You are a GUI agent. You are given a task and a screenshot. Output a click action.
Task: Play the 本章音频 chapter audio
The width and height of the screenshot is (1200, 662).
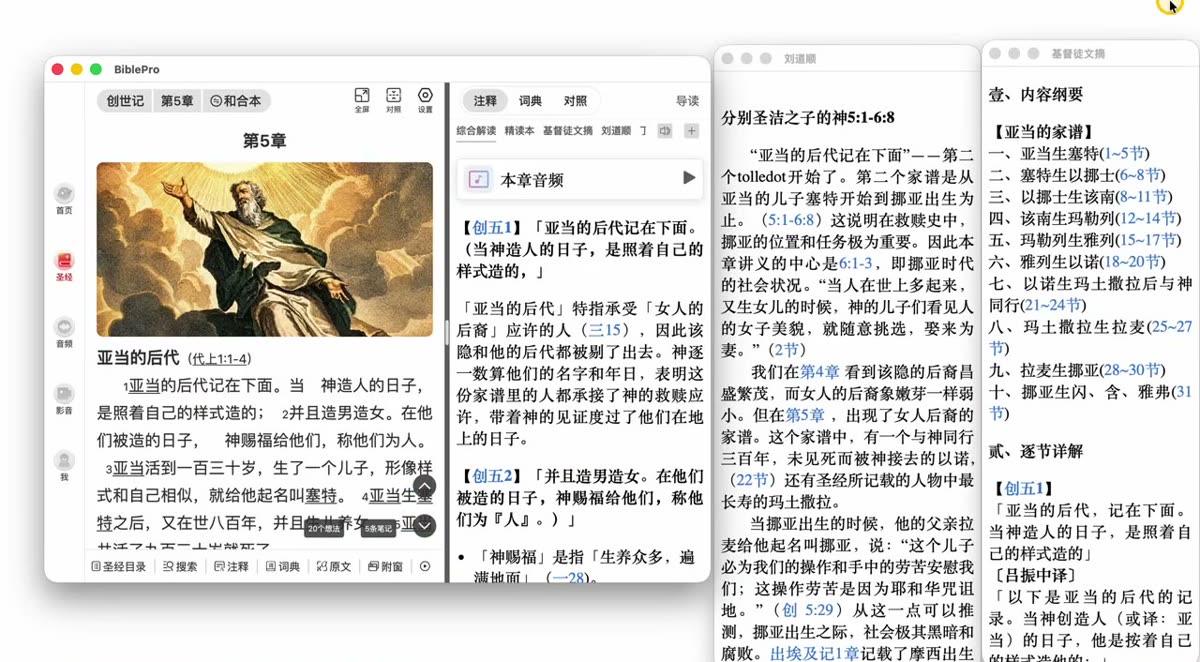tap(688, 178)
